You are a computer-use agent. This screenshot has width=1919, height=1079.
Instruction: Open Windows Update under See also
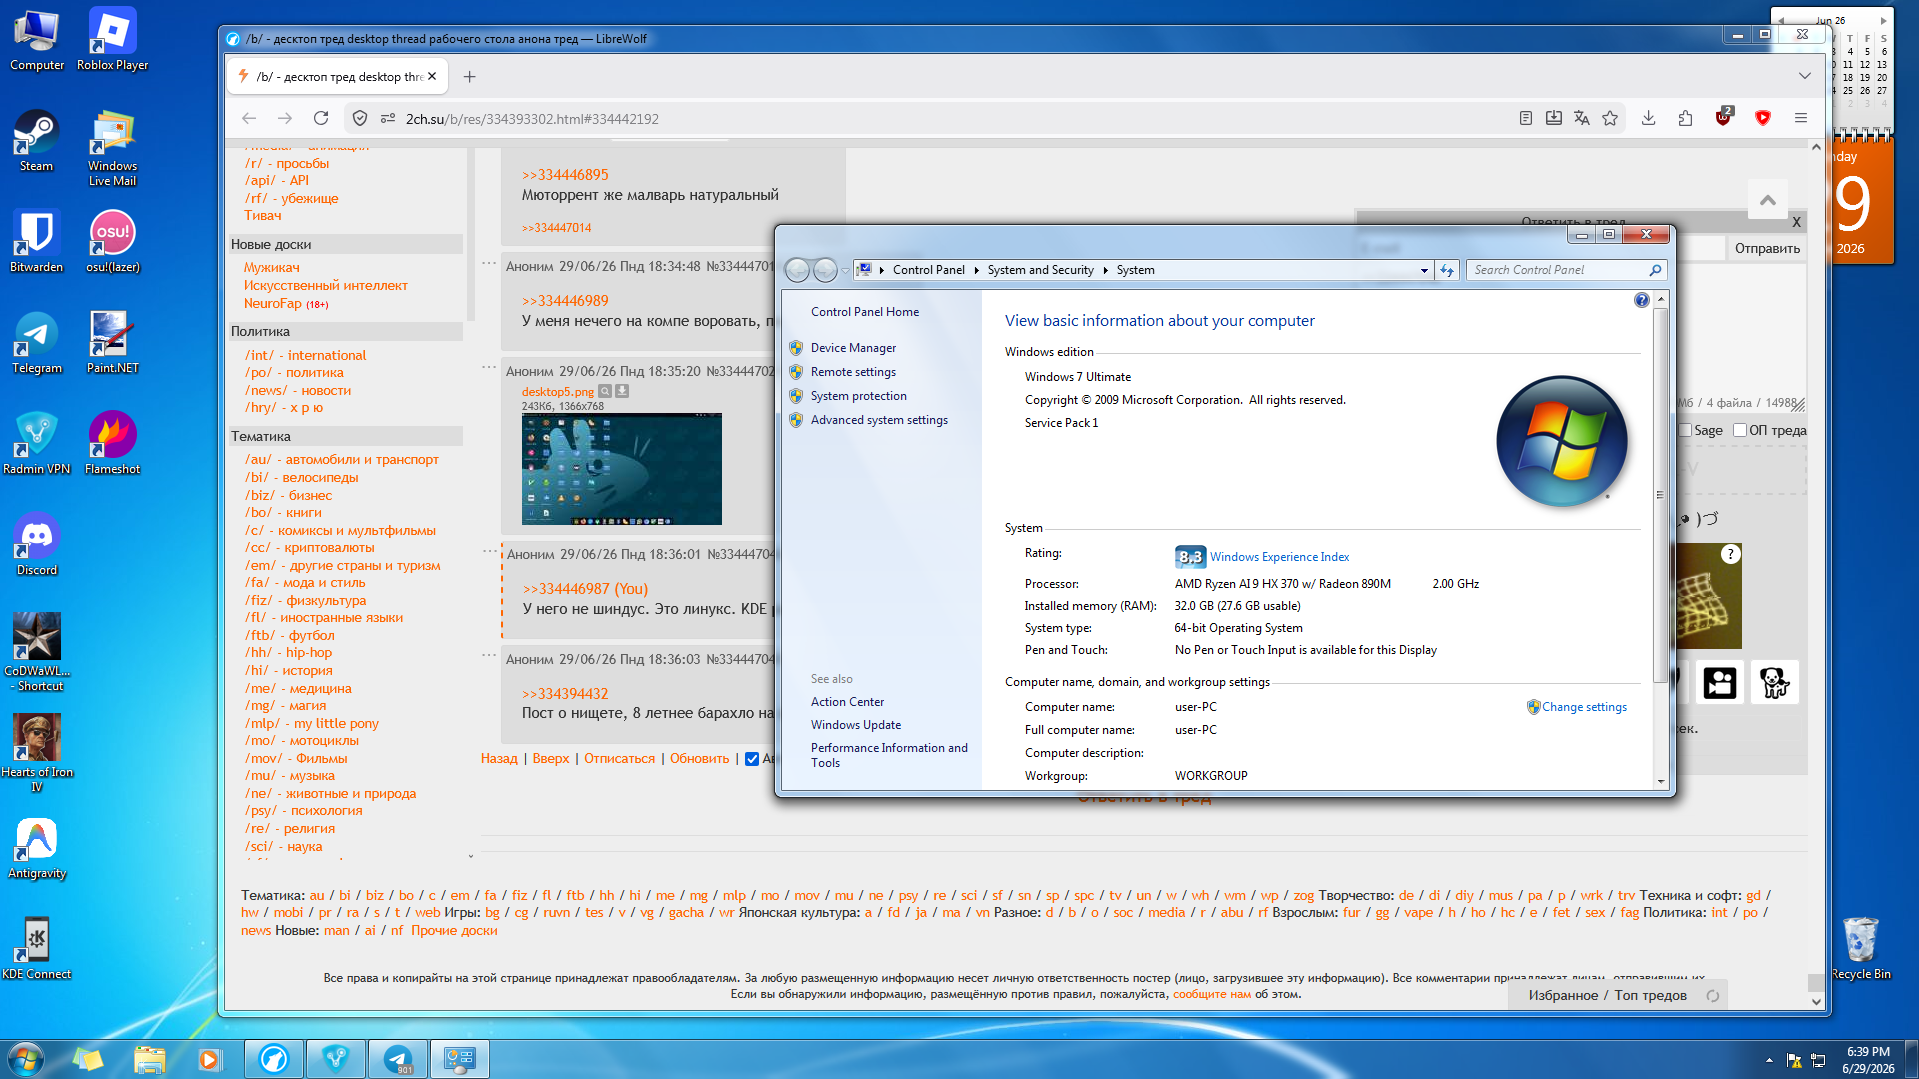click(x=855, y=725)
